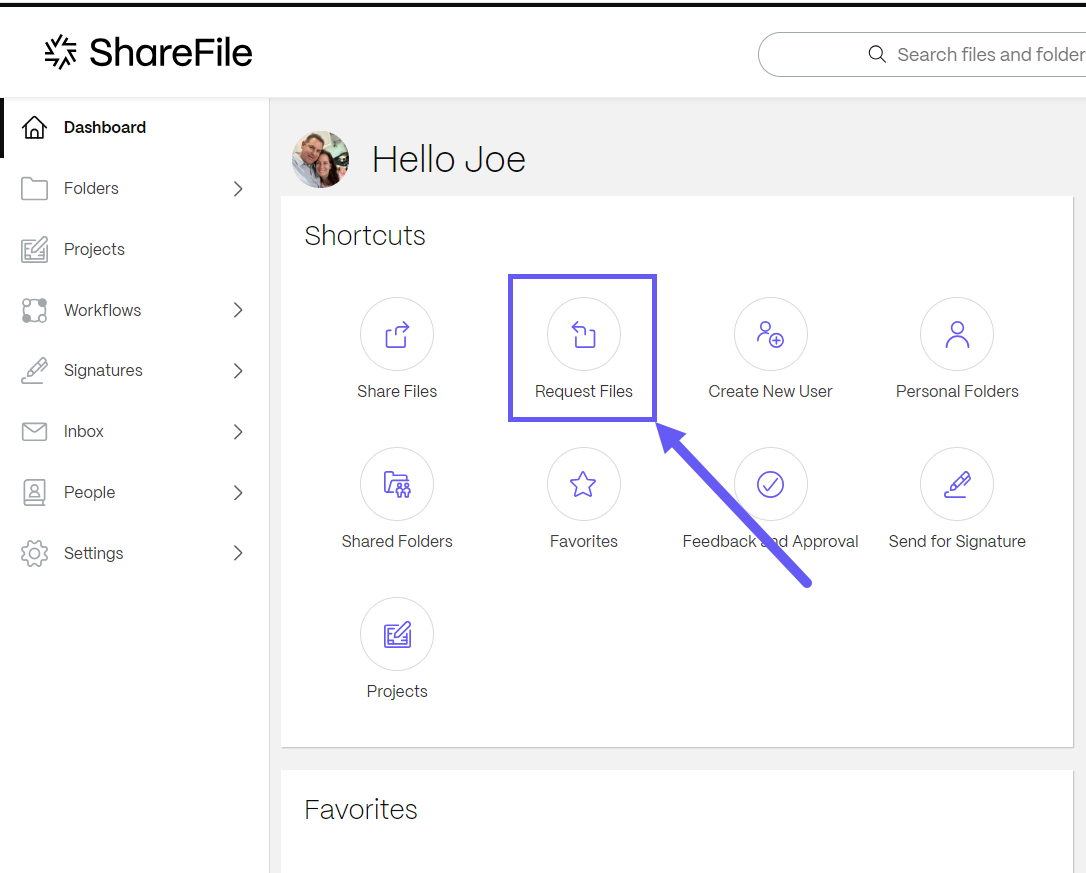The image size is (1086, 873).
Task: Open People from the sidebar menu
Action: click(89, 493)
